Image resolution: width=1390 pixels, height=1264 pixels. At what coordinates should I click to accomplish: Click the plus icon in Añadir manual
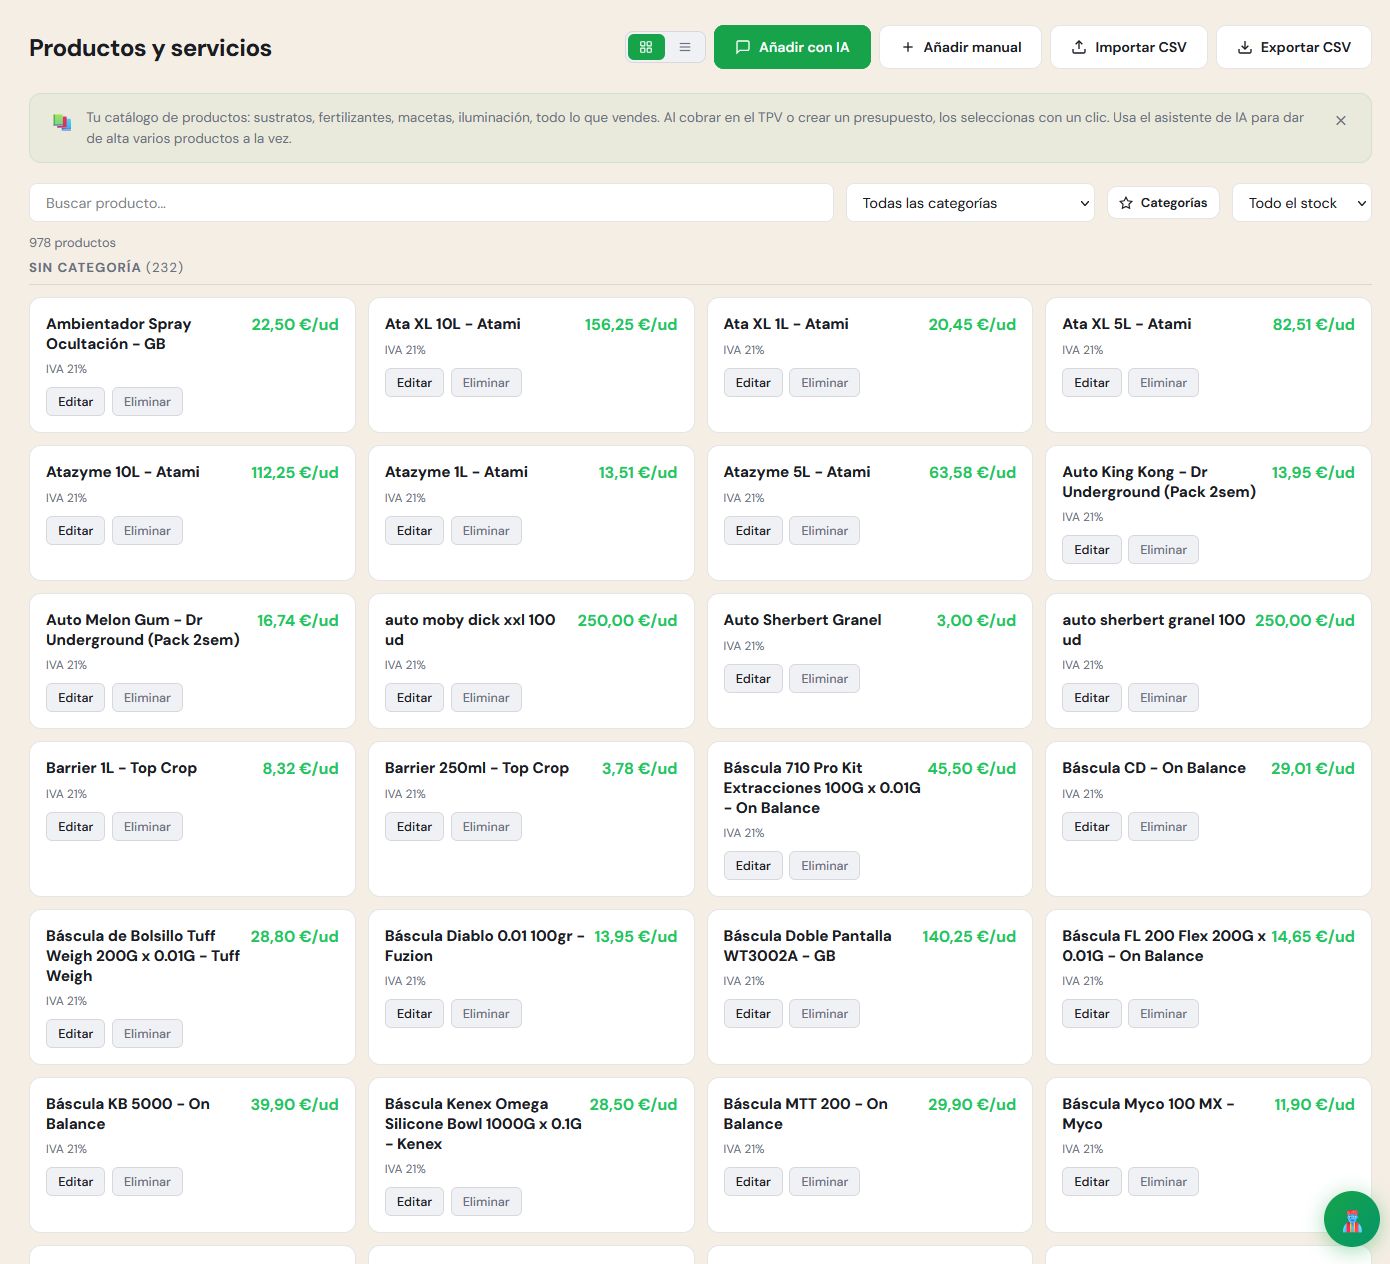(908, 47)
